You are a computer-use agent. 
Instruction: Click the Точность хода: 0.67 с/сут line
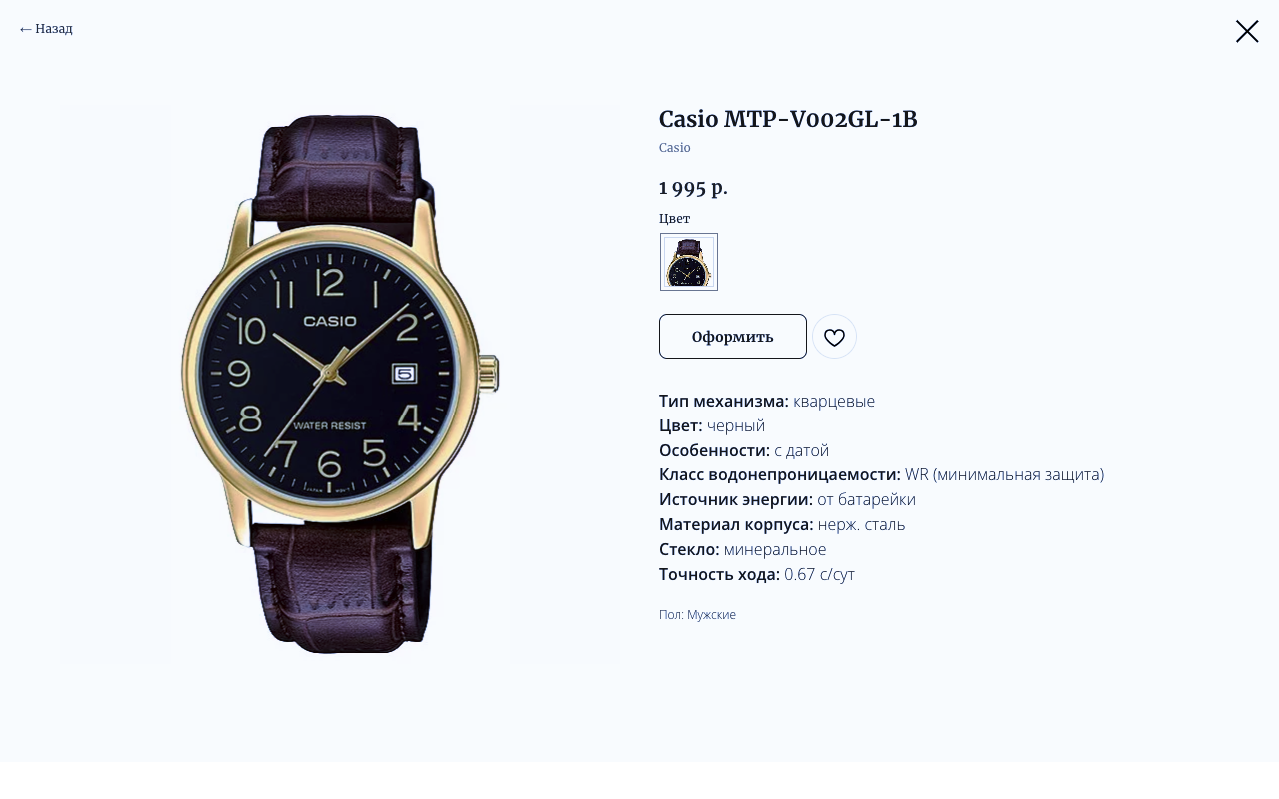click(x=757, y=574)
